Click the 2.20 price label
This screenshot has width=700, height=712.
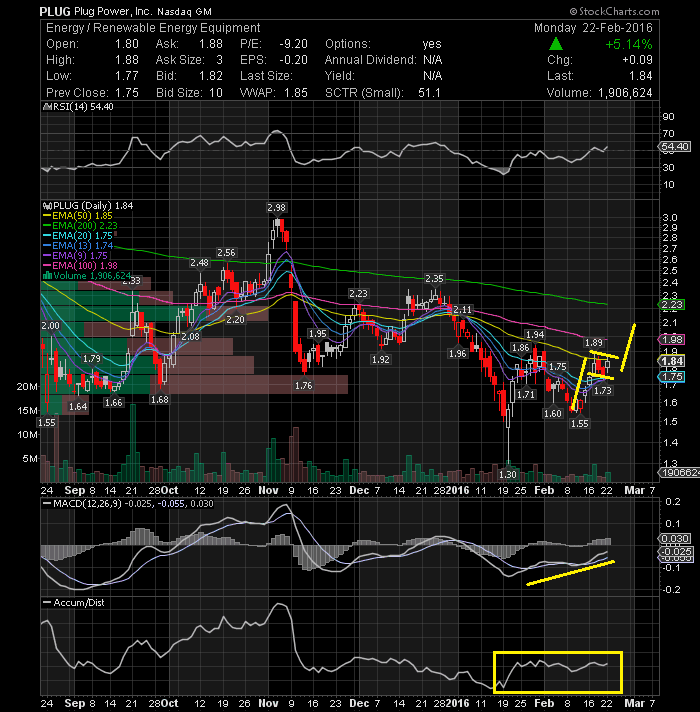(235, 319)
